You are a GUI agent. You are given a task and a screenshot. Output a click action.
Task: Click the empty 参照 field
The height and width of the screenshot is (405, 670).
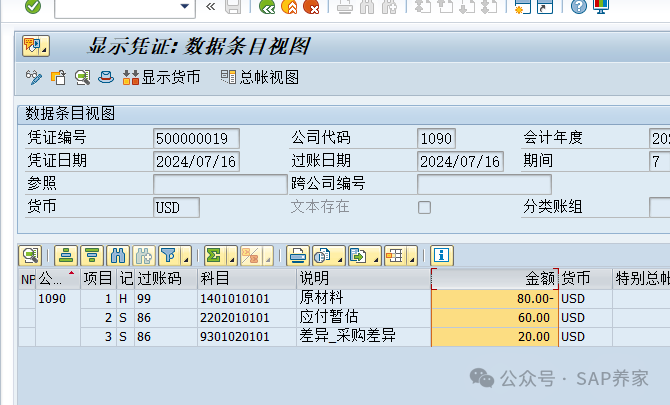coord(220,184)
